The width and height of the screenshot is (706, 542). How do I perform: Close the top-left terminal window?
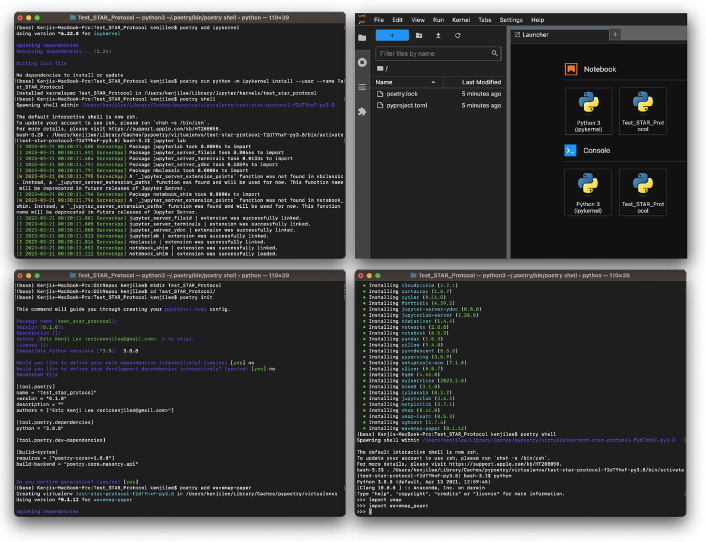tap(20, 18)
